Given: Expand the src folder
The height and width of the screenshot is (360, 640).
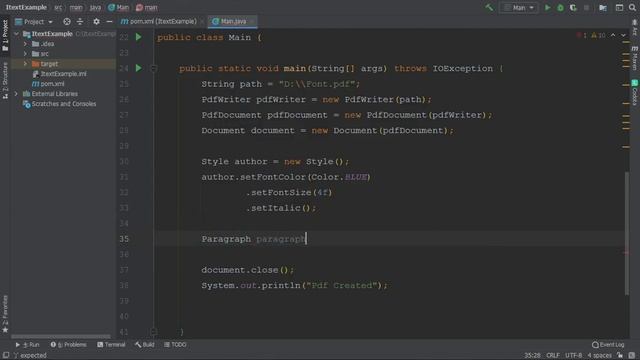Looking at the screenshot, I should 25,54.
